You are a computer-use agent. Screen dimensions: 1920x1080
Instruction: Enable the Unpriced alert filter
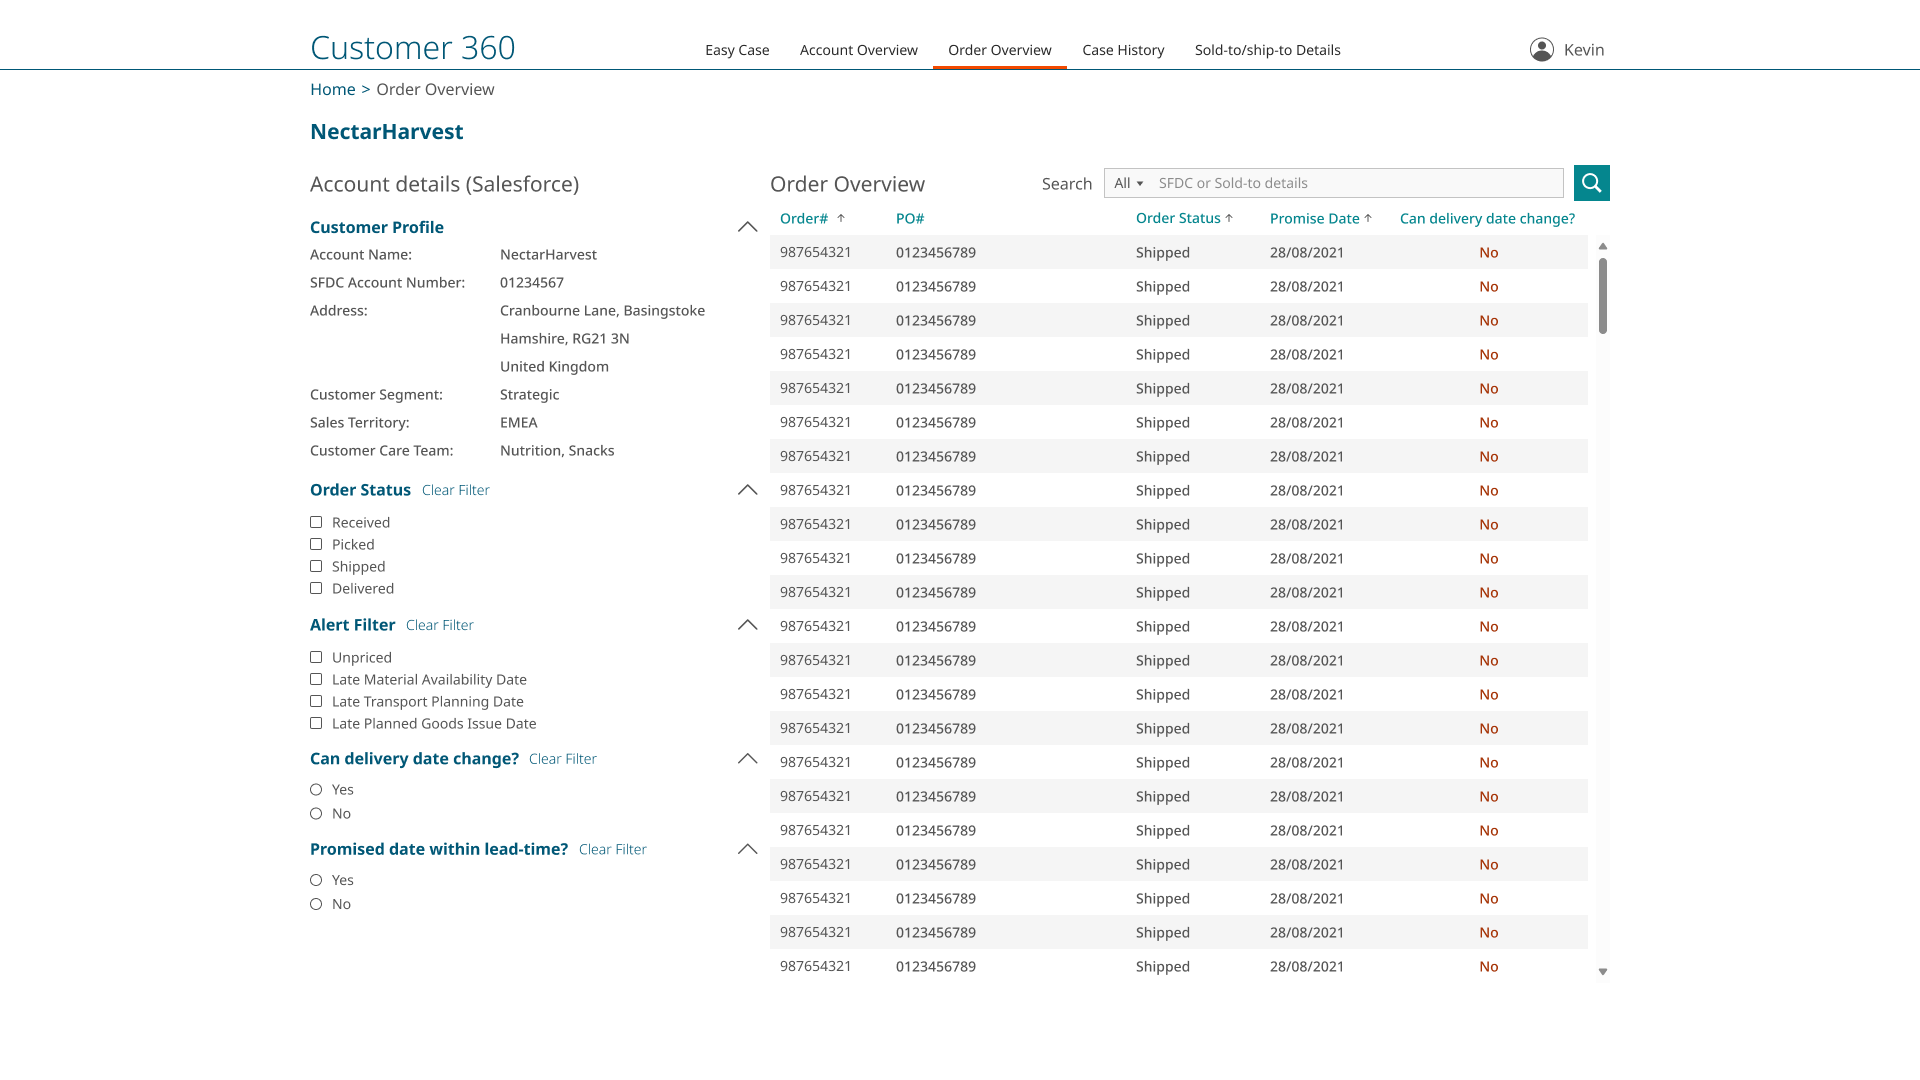(x=316, y=657)
